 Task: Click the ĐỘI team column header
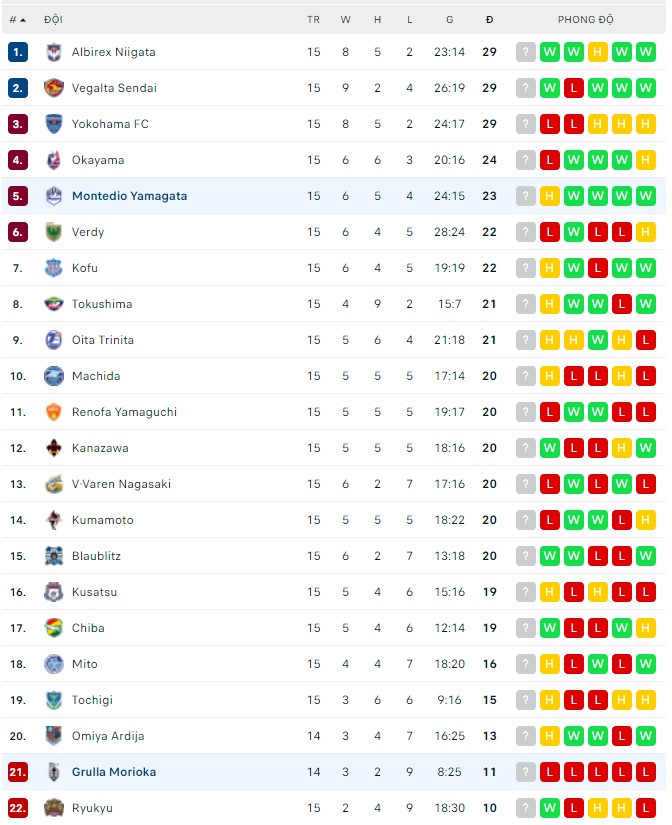[54, 19]
